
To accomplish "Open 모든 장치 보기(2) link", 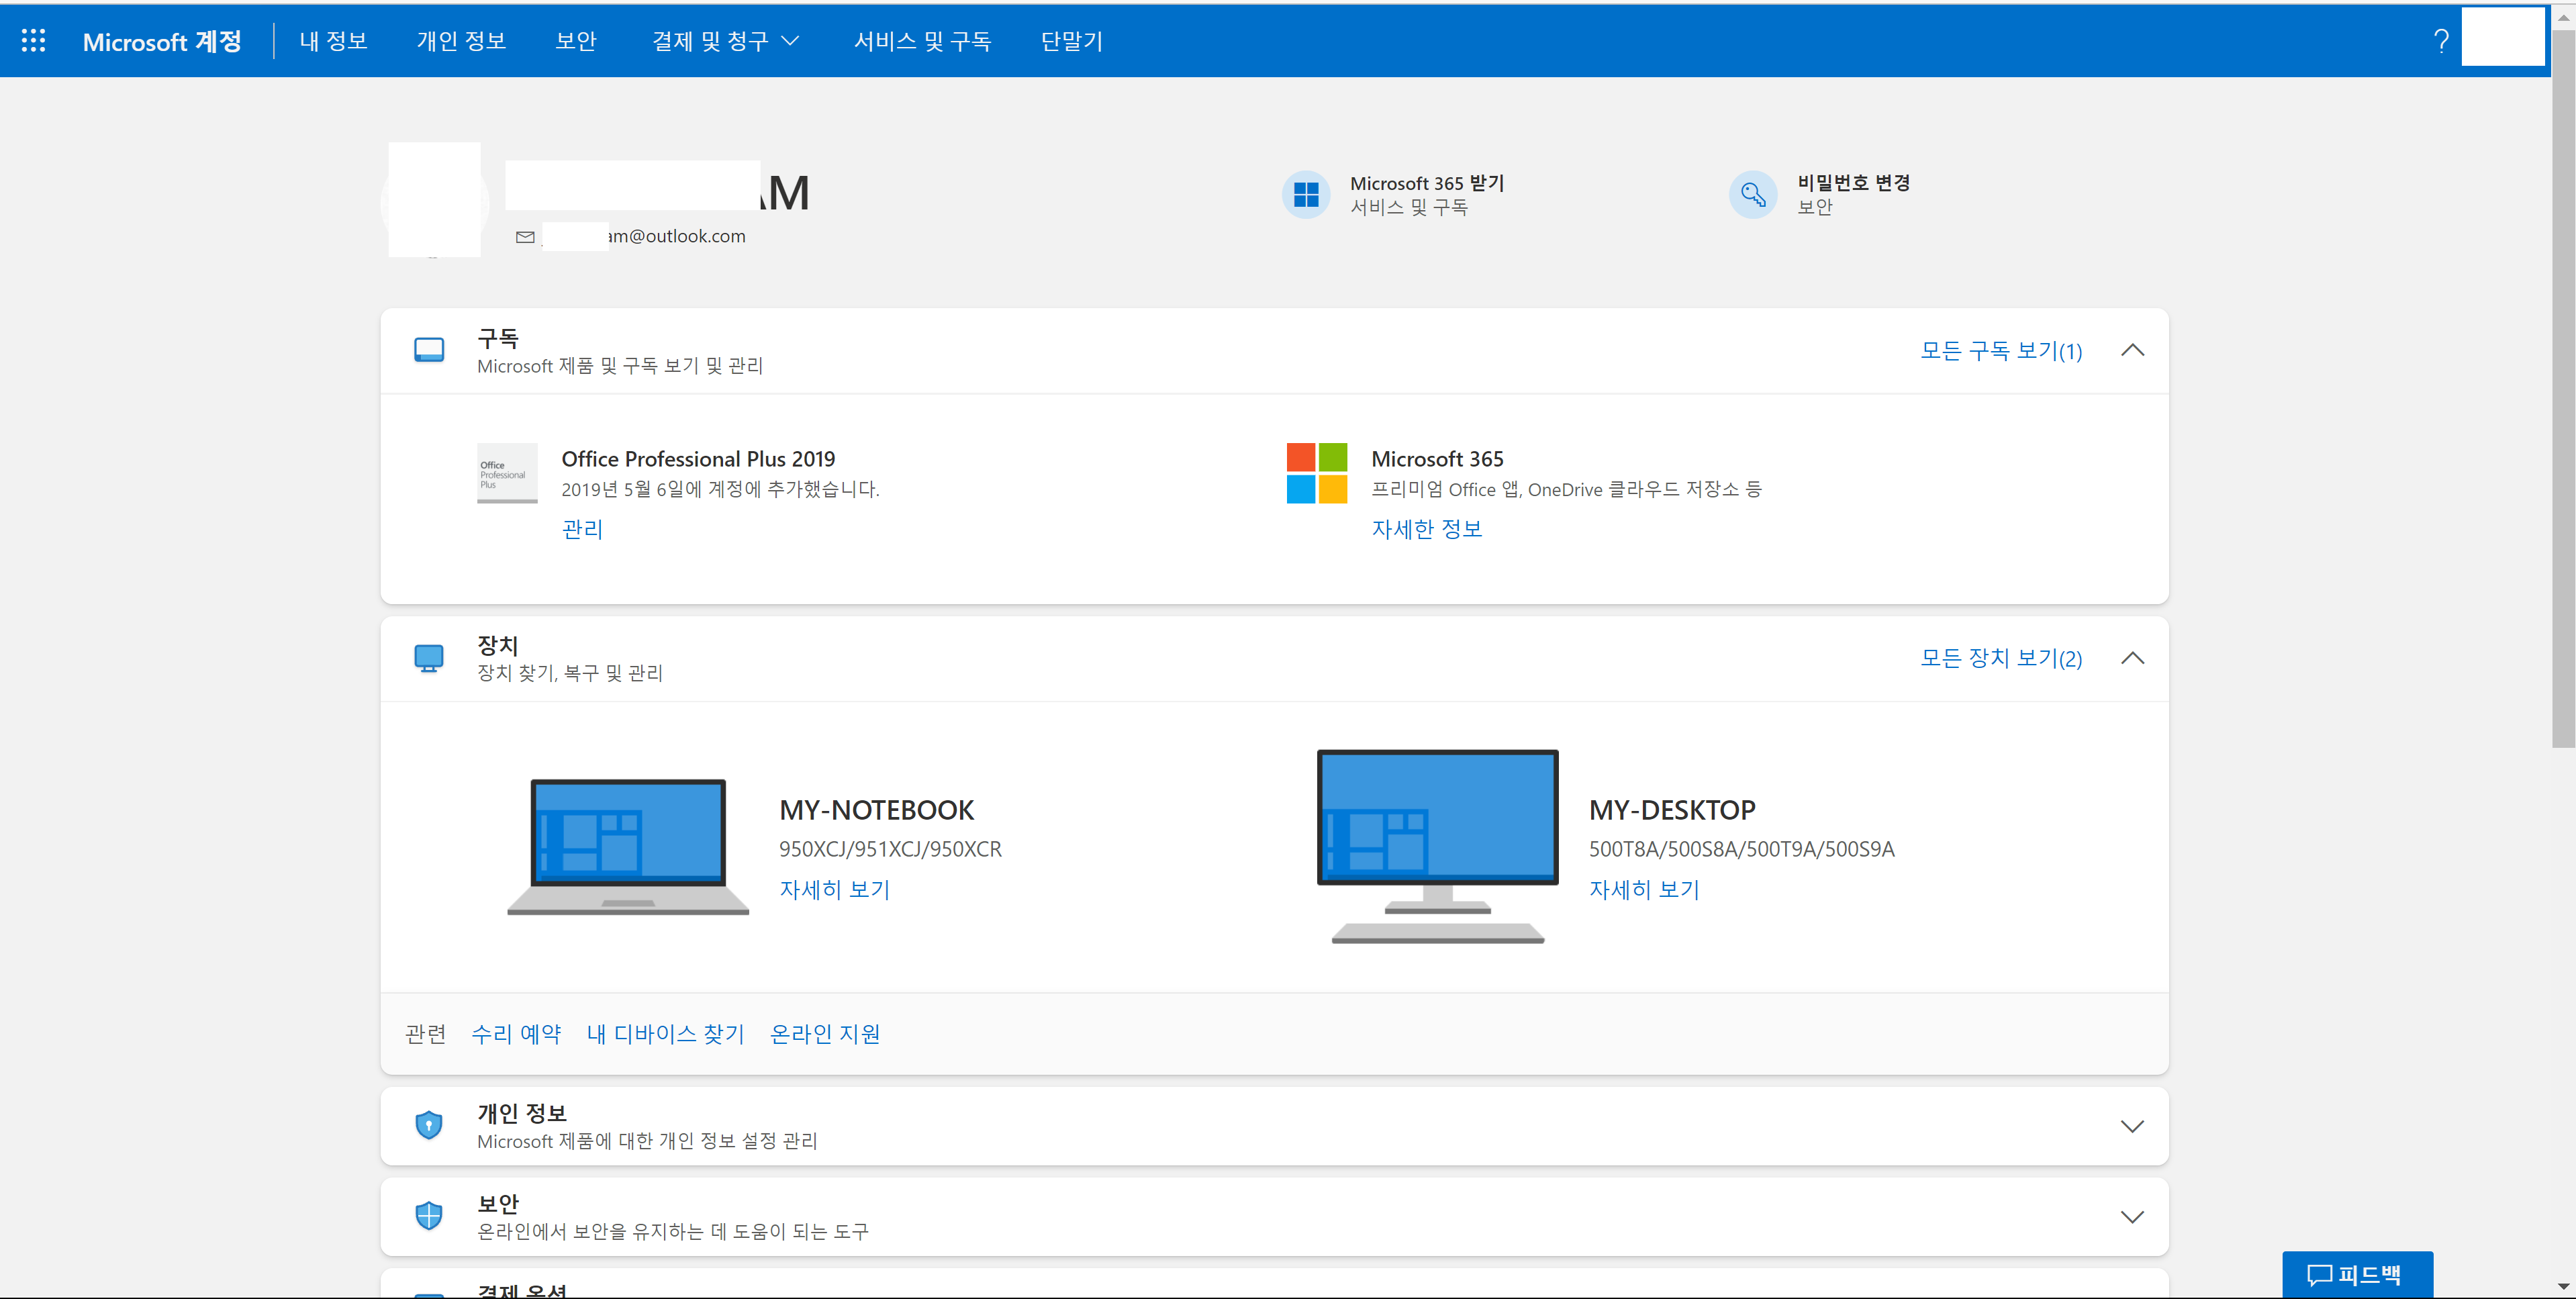I will [2001, 658].
